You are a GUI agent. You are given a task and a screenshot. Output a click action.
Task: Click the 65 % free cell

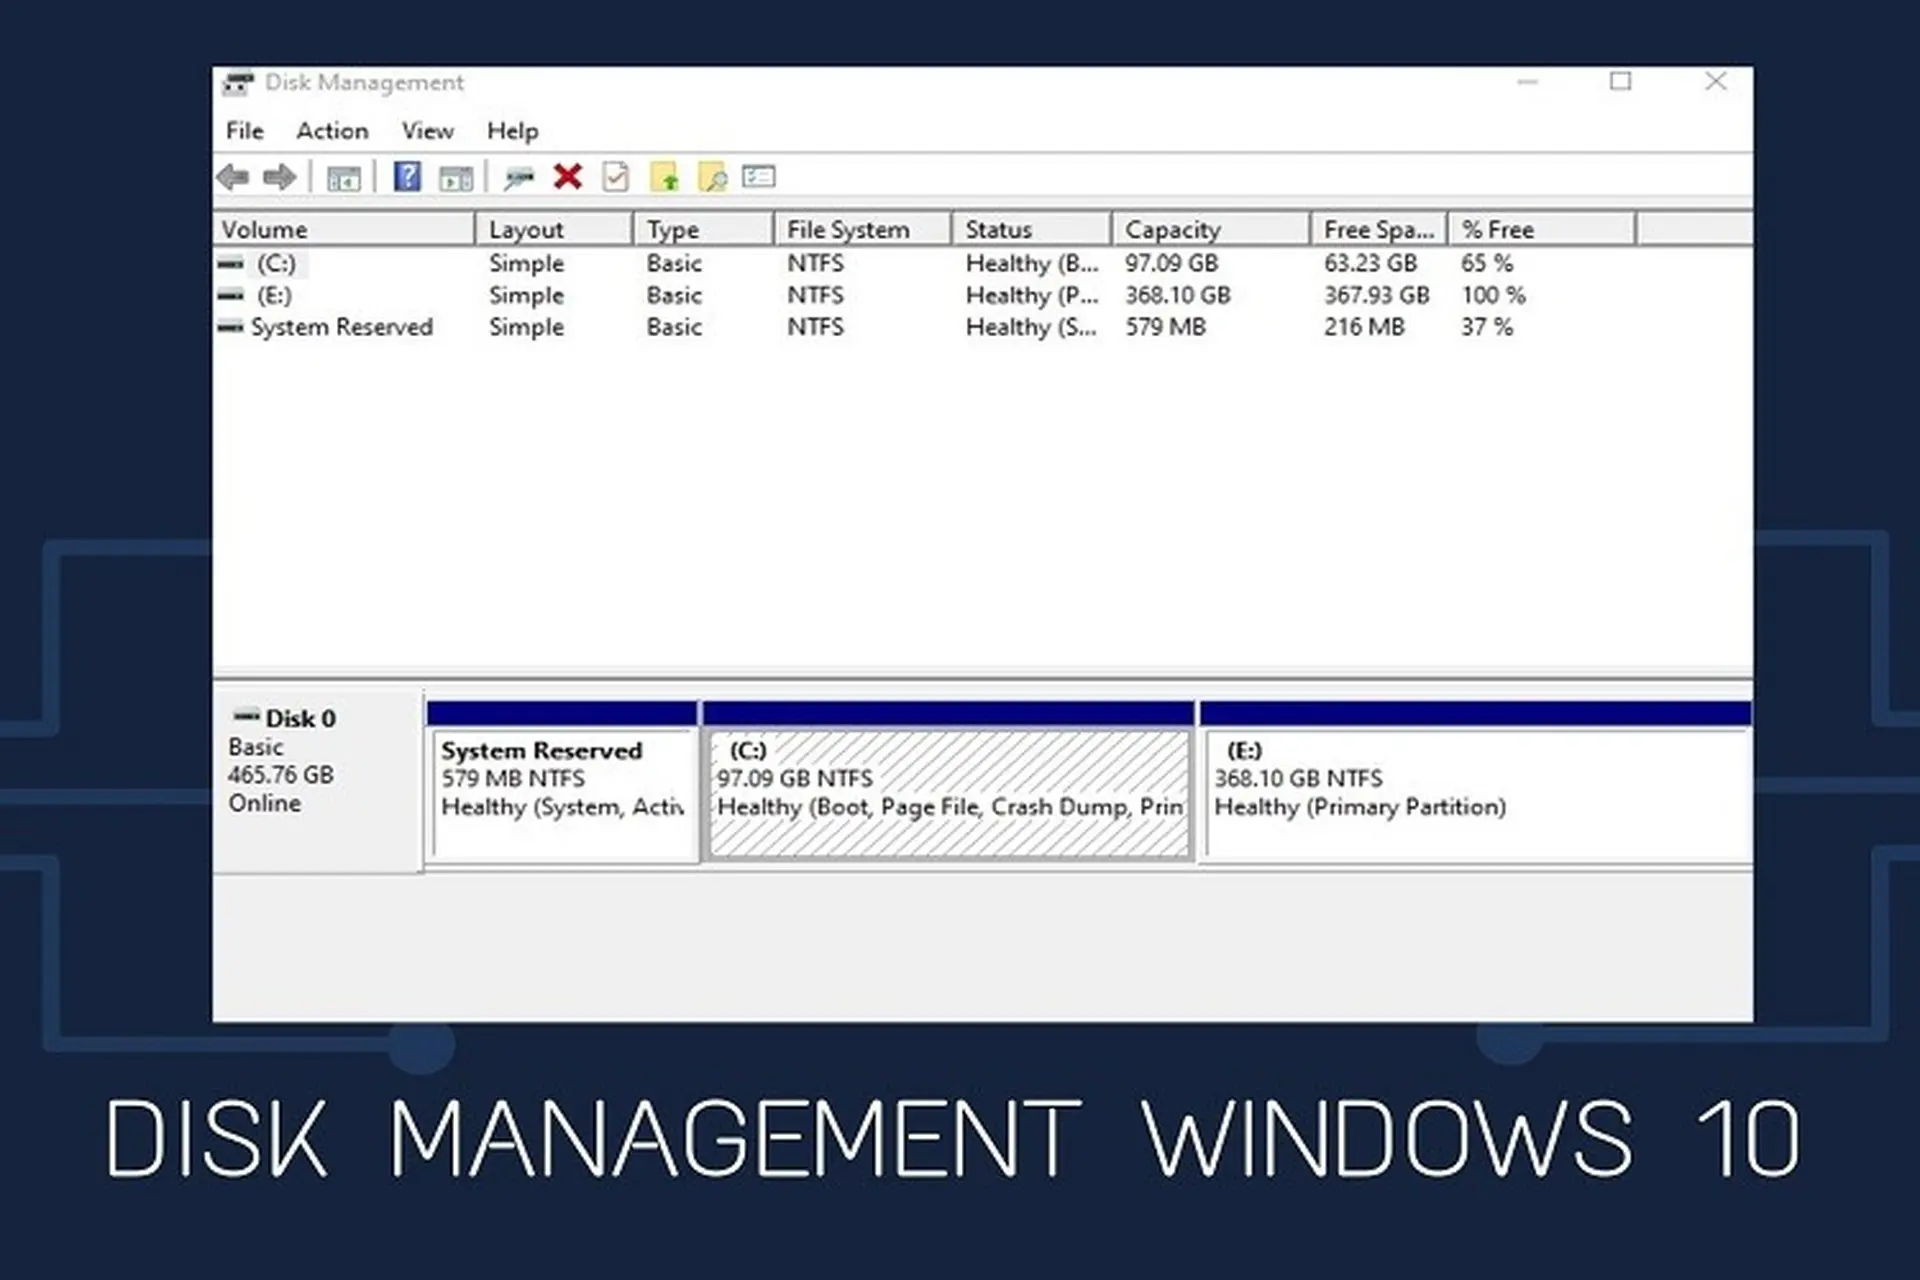1486,263
